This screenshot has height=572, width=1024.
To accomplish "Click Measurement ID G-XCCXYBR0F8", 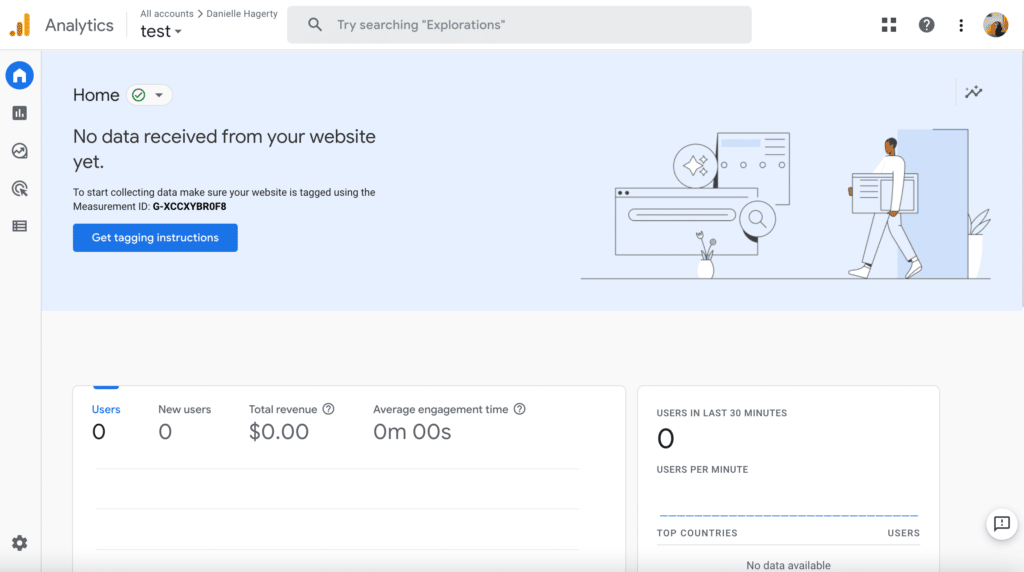I will [189, 206].
